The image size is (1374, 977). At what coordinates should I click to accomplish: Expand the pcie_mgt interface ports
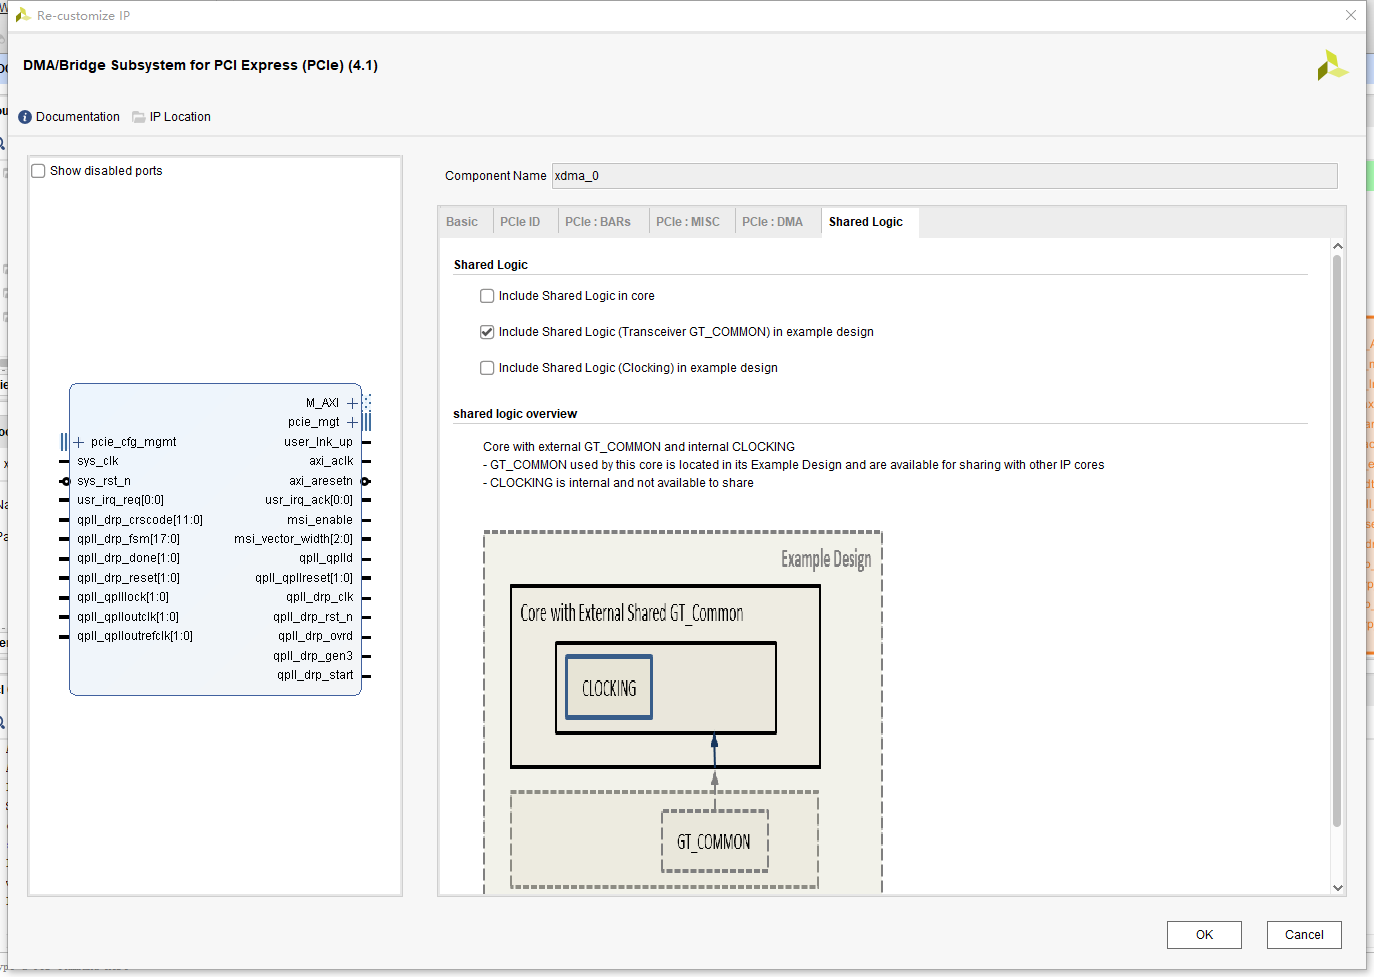point(351,422)
